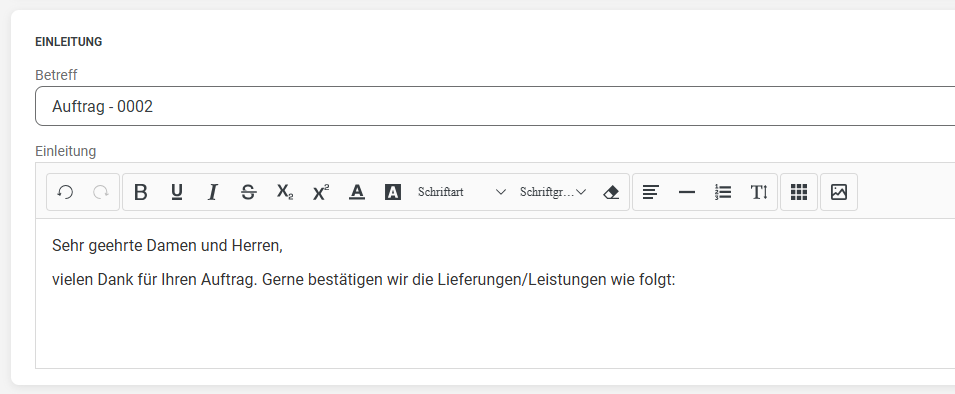The image size is (955, 394).
Task: Click the Betreff input field
Action: point(495,106)
